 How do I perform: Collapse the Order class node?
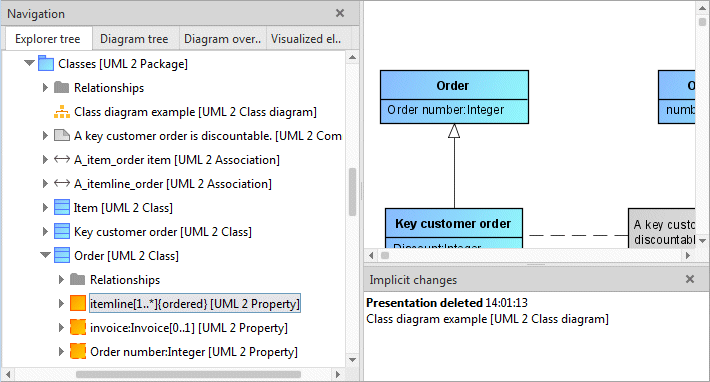tap(45, 255)
